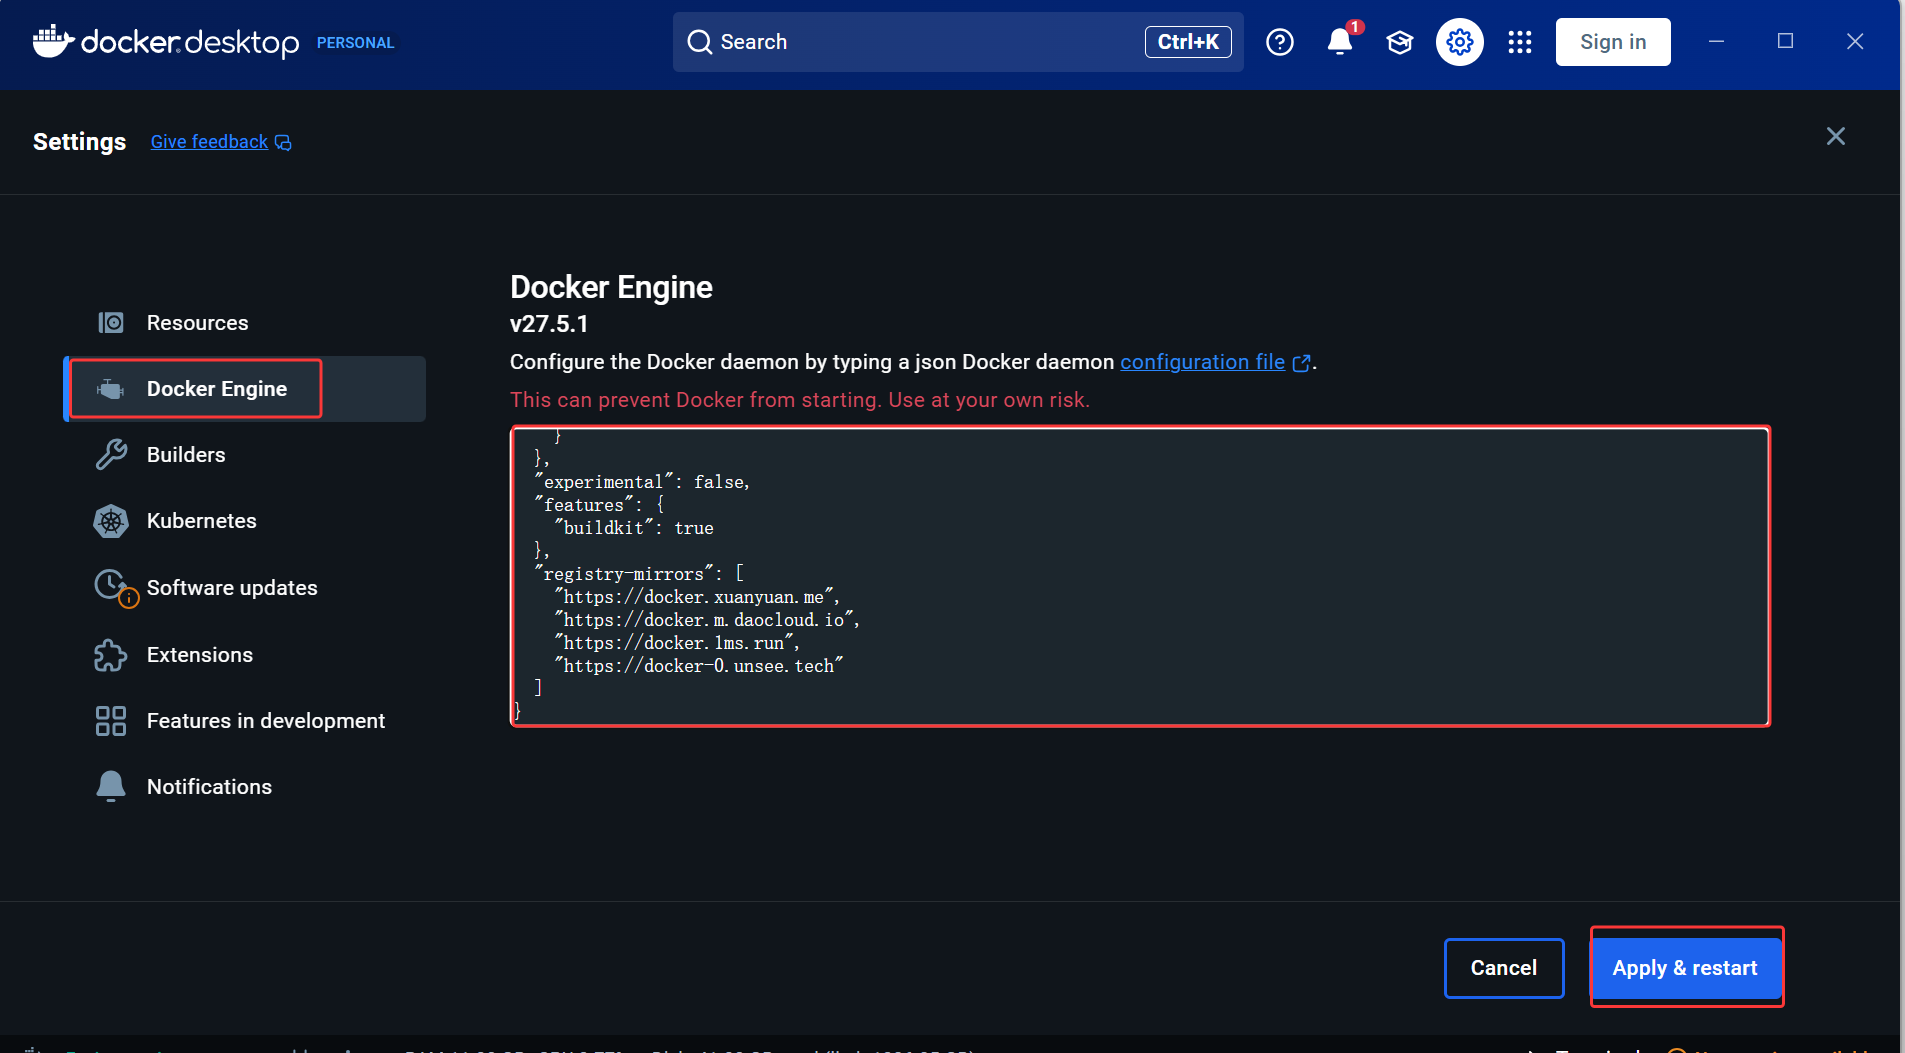The width and height of the screenshot is (1905, 1053).
Task: Open Features in development section
Action: pos(246,721)
